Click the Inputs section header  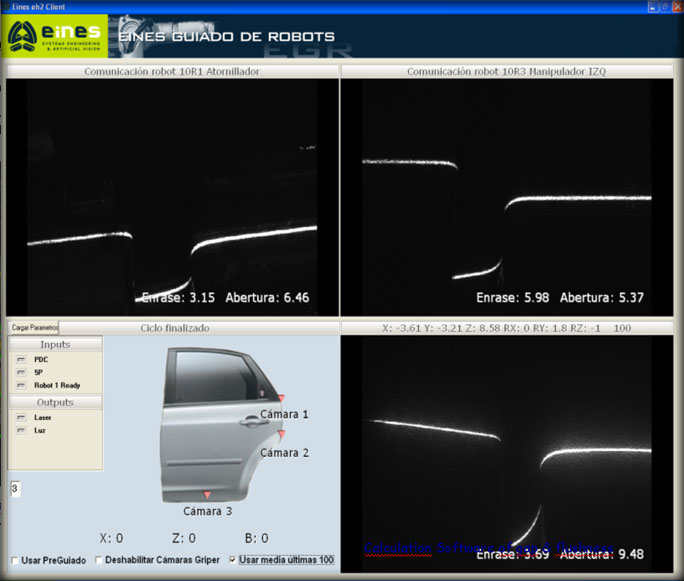55,344
